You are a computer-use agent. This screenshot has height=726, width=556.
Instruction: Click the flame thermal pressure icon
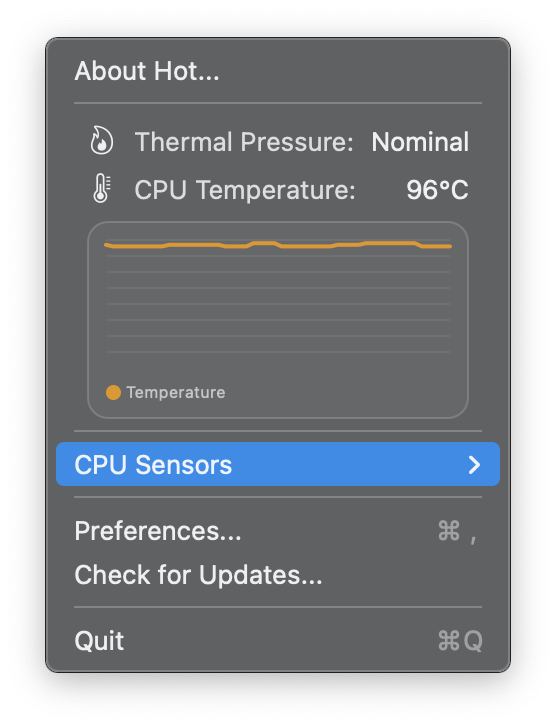pos(101,140)
